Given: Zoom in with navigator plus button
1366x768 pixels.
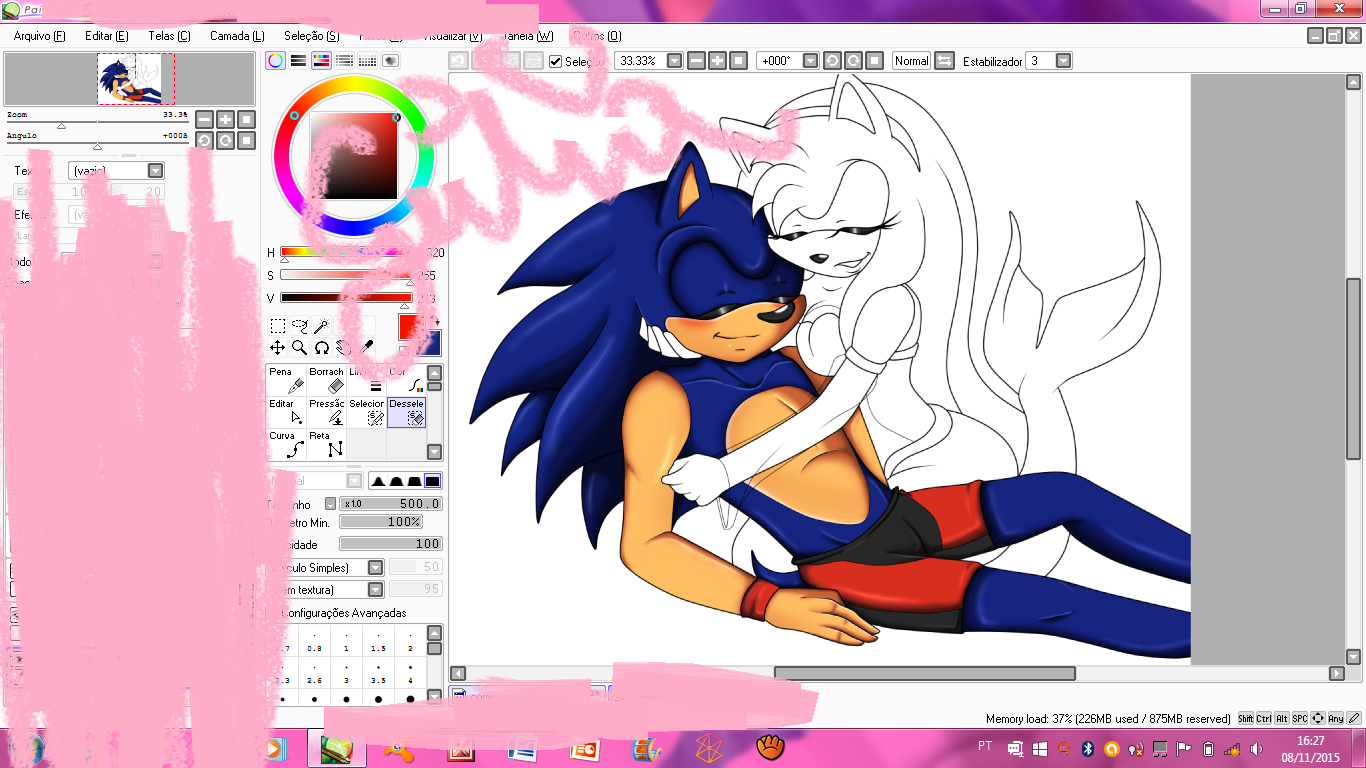Looking at the screenshot, I should 225,119.
